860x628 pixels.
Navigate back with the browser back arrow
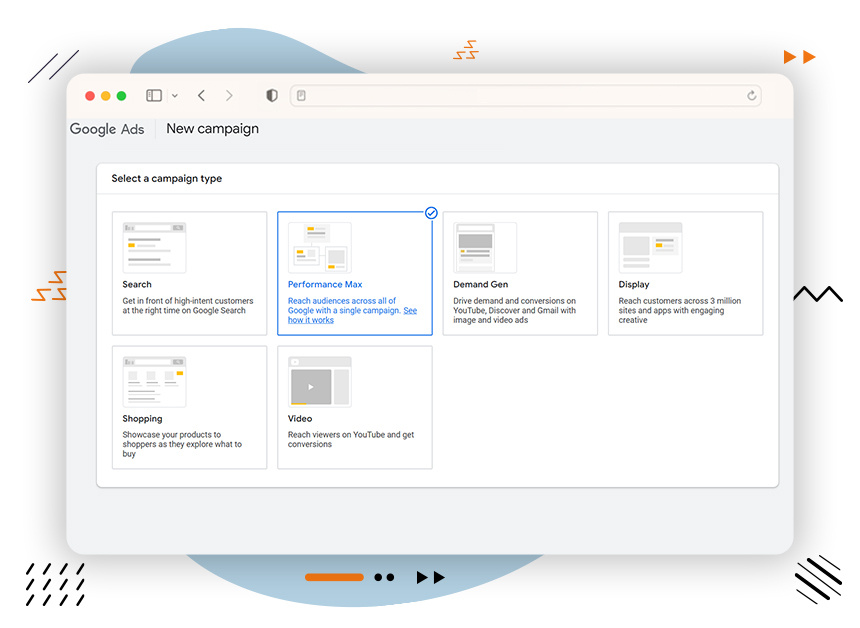pyautogui.click(x=201, y=95)
